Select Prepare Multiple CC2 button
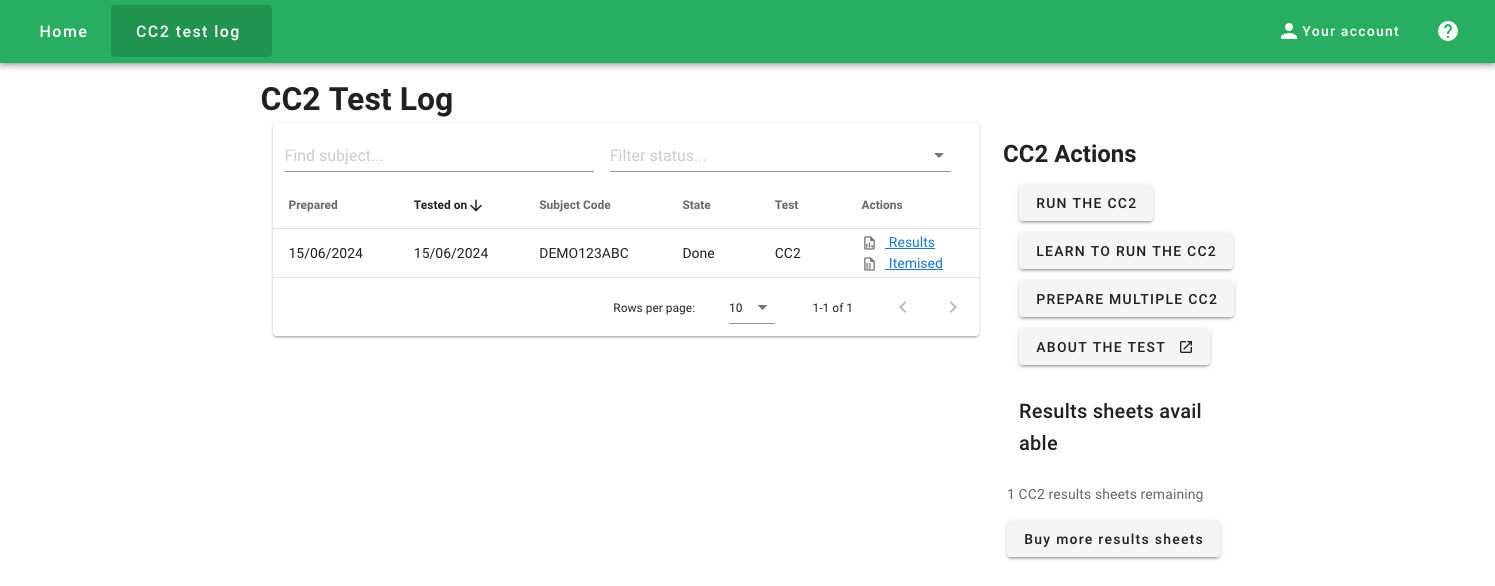This screenshot has width=1495, height=586. [1126, 299]
